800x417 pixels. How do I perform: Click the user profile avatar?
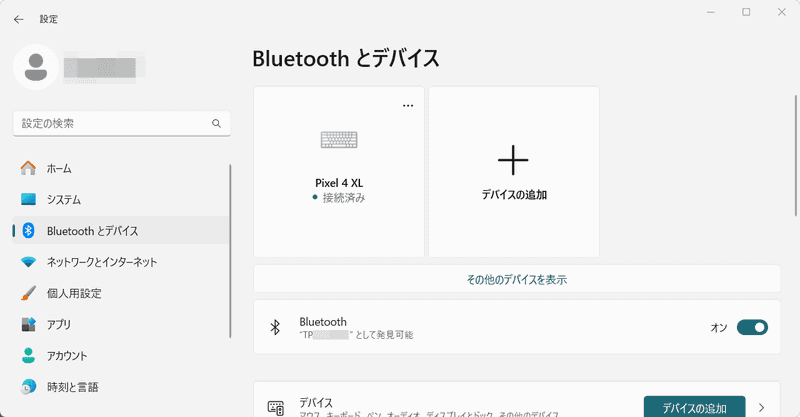coord(36,67)
